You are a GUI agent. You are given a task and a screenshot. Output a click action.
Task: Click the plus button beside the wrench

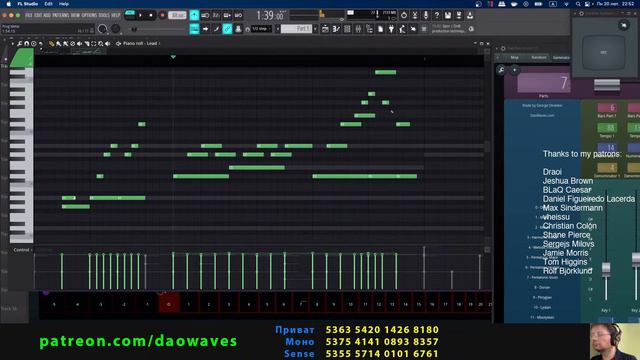pyautogui.click(x=514, y=70)
